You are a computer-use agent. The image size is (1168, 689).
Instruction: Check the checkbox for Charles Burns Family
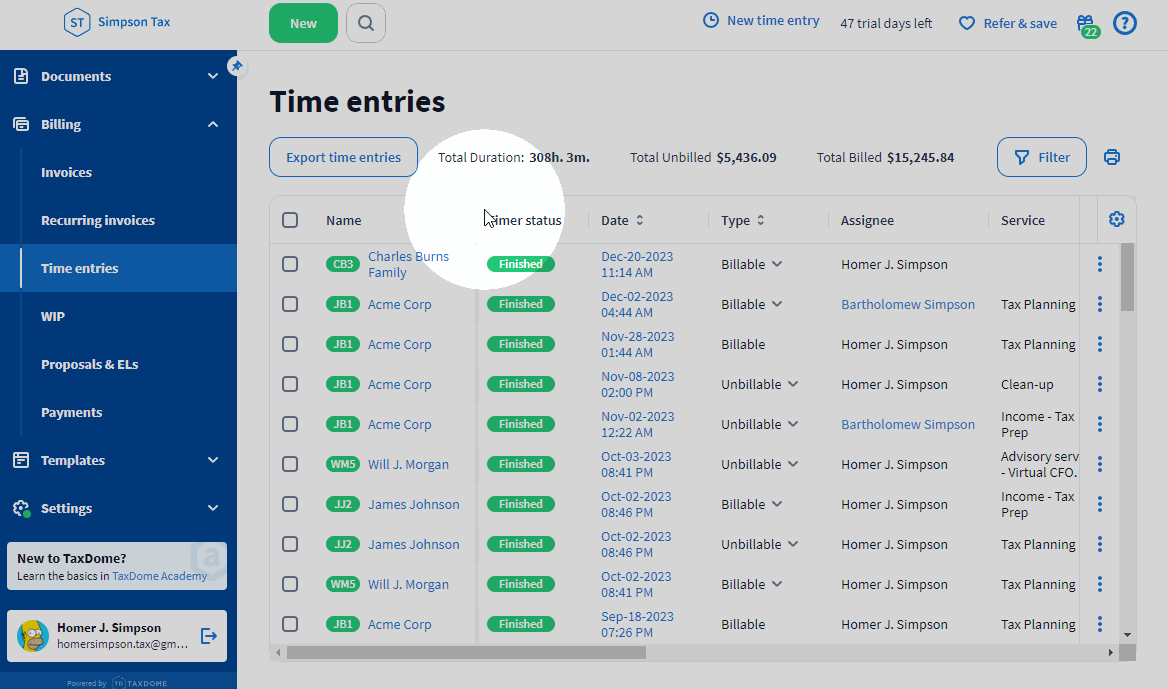pos(290,264)
